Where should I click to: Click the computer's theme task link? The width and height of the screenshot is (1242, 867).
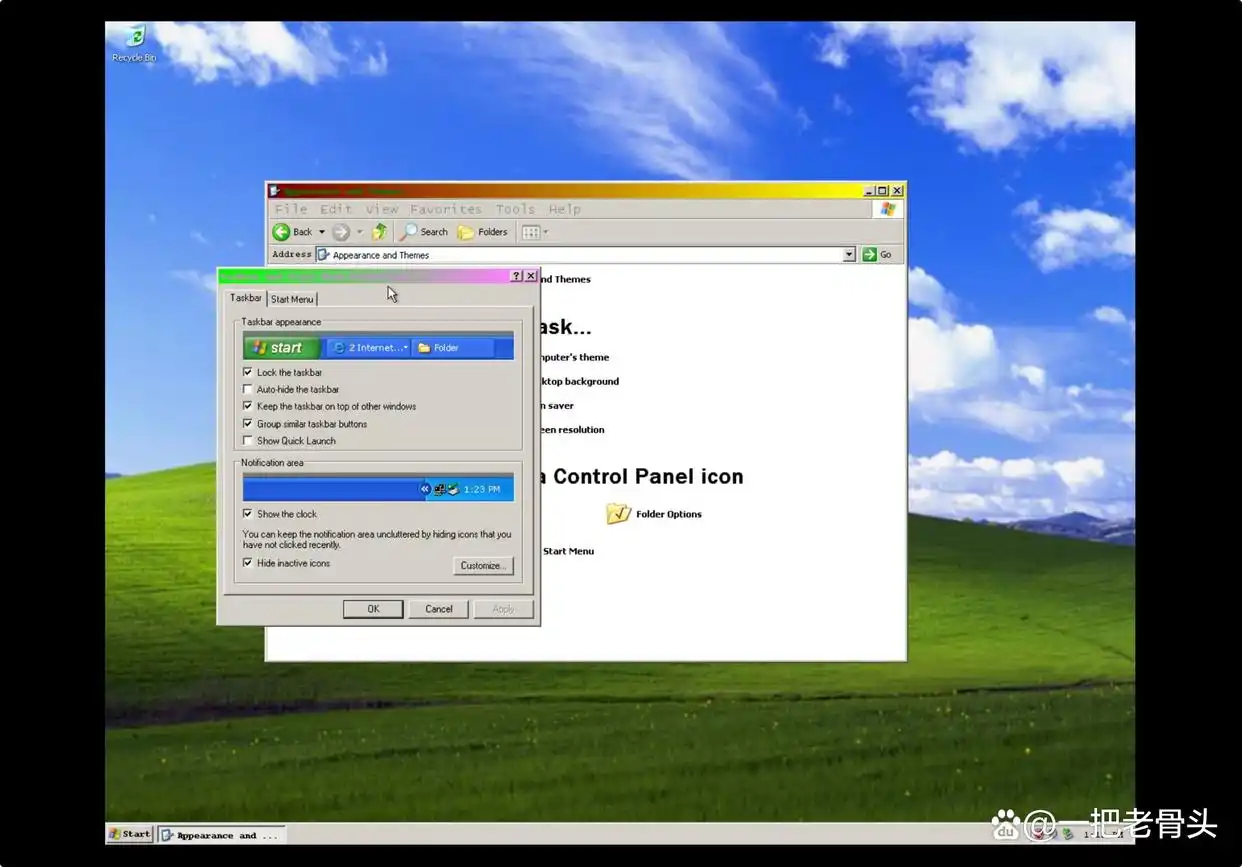tap(574, 357)
